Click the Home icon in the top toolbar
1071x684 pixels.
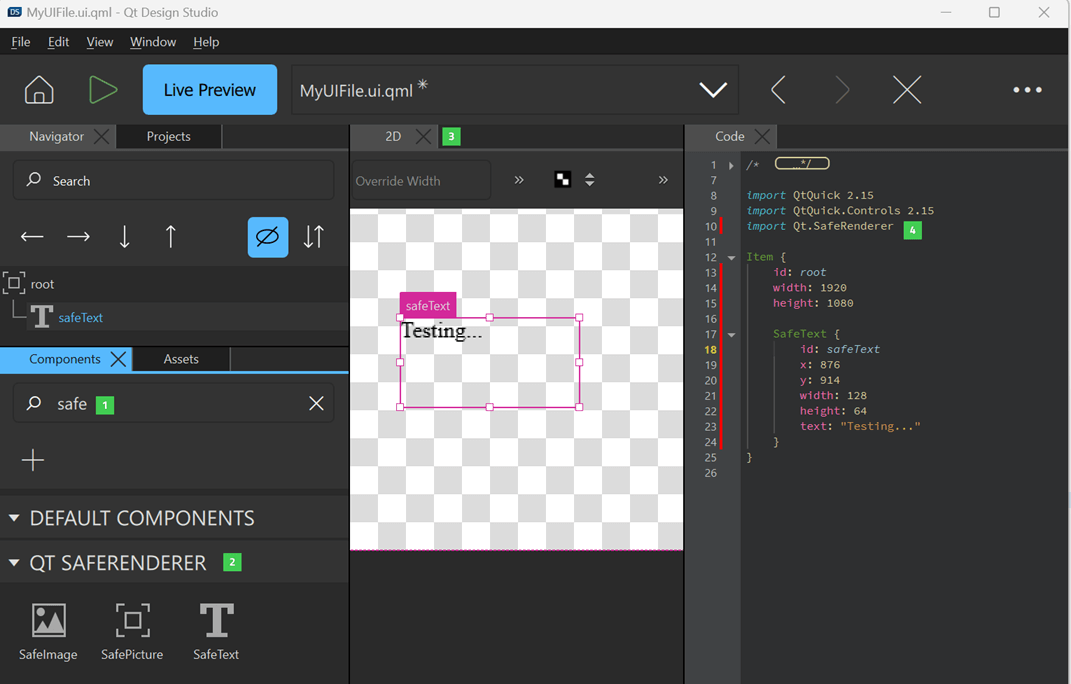pos(39,90)
